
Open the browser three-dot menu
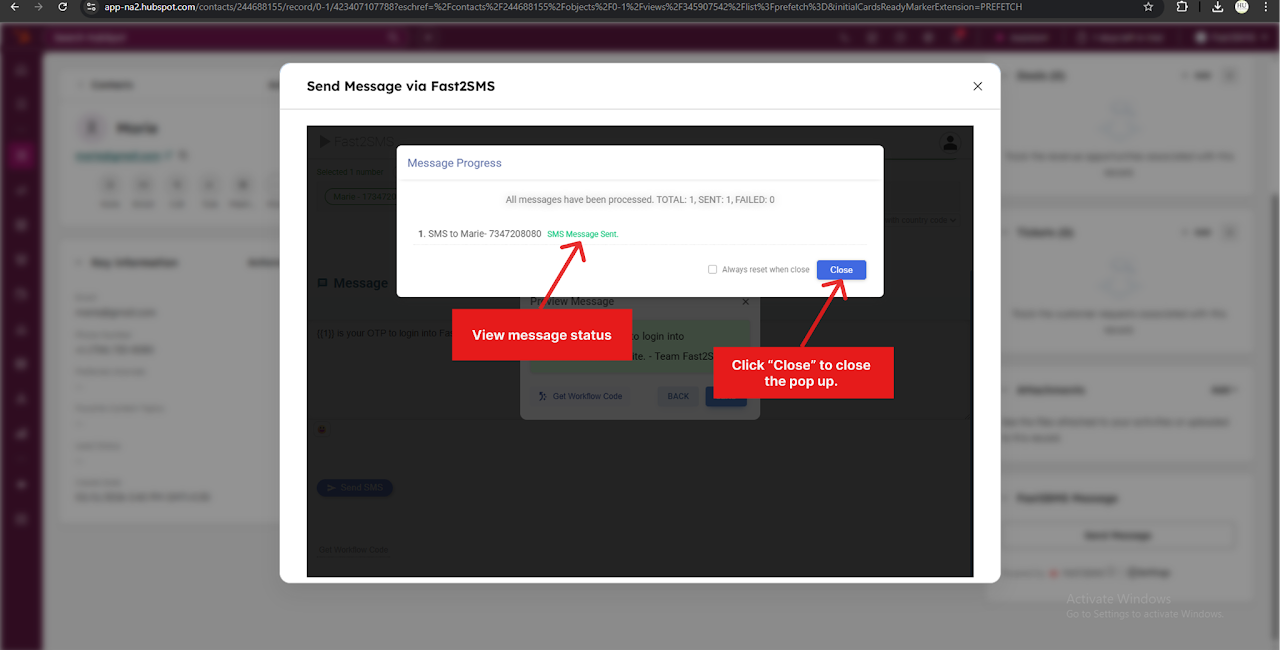[x=1267, y=7]
